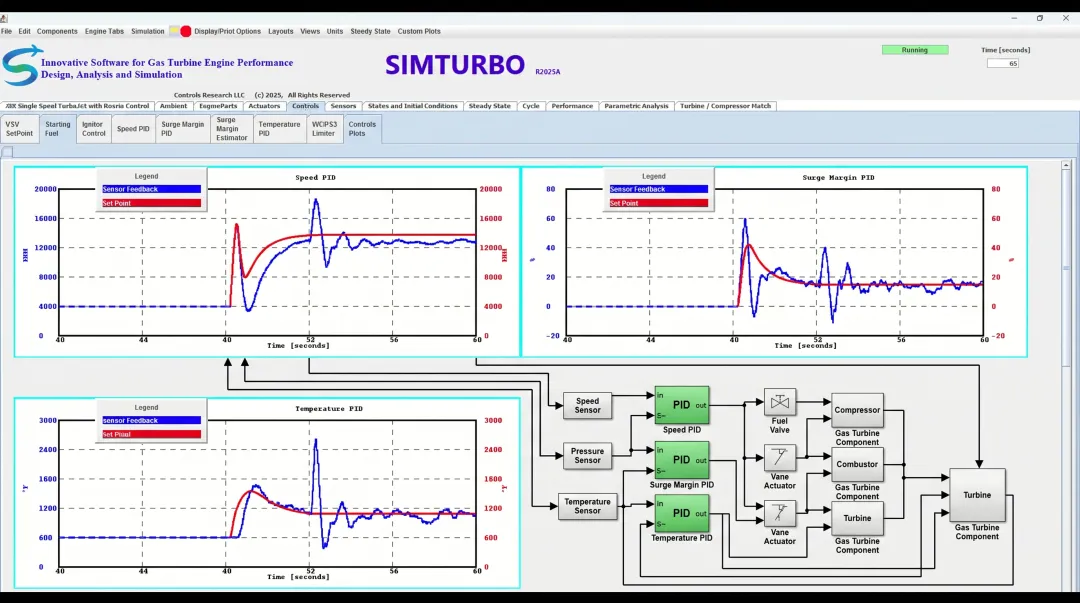1080x603 pixels.
Task: Select the large Turbine Gas Turbine block
Action: (x=977, y=495)
